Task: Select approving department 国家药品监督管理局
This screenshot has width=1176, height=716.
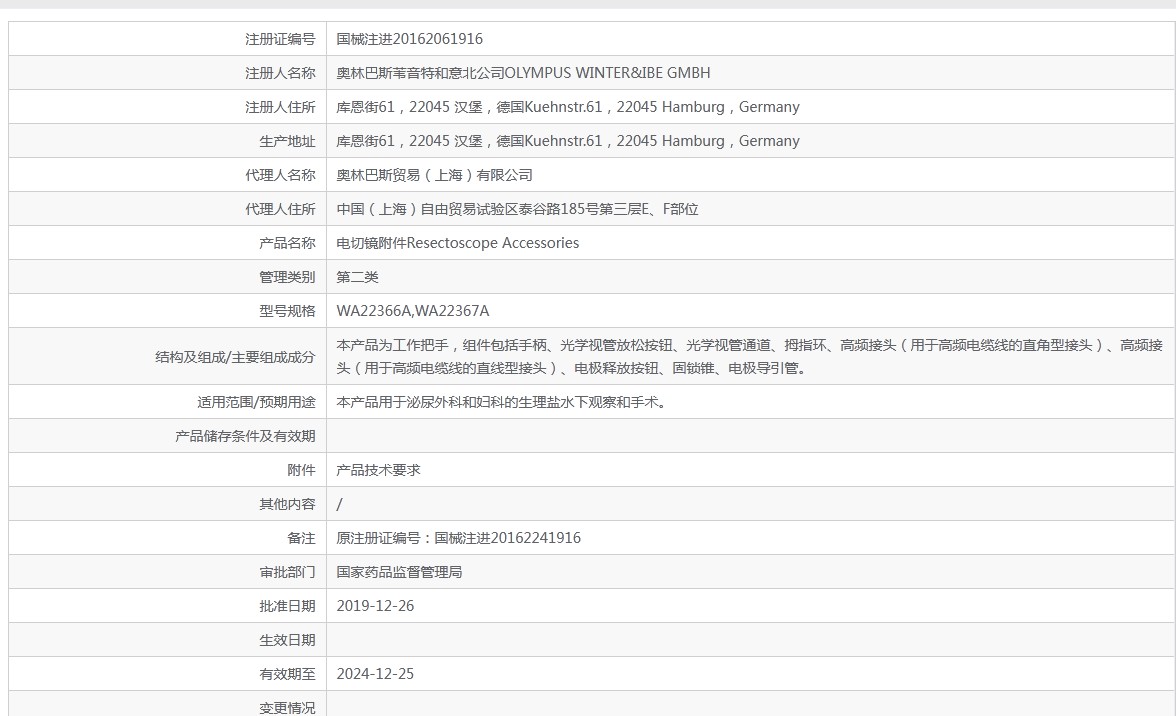Action: click(x=399, y=572)
